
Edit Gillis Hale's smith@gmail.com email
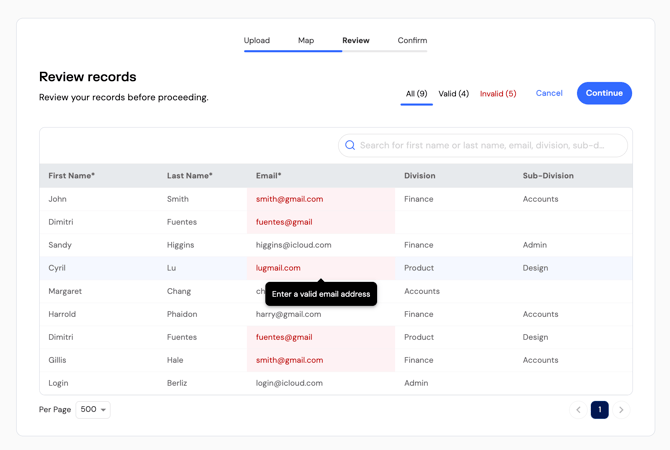pos(321,360)
